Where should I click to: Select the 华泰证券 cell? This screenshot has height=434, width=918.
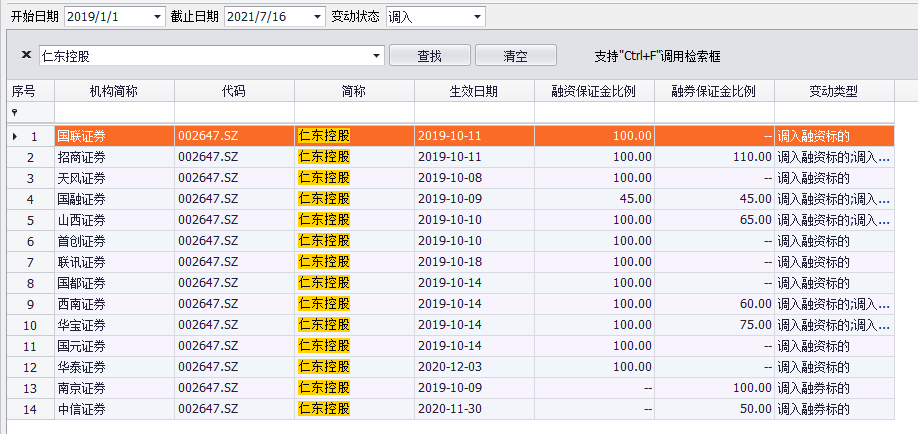coord(114,367)
